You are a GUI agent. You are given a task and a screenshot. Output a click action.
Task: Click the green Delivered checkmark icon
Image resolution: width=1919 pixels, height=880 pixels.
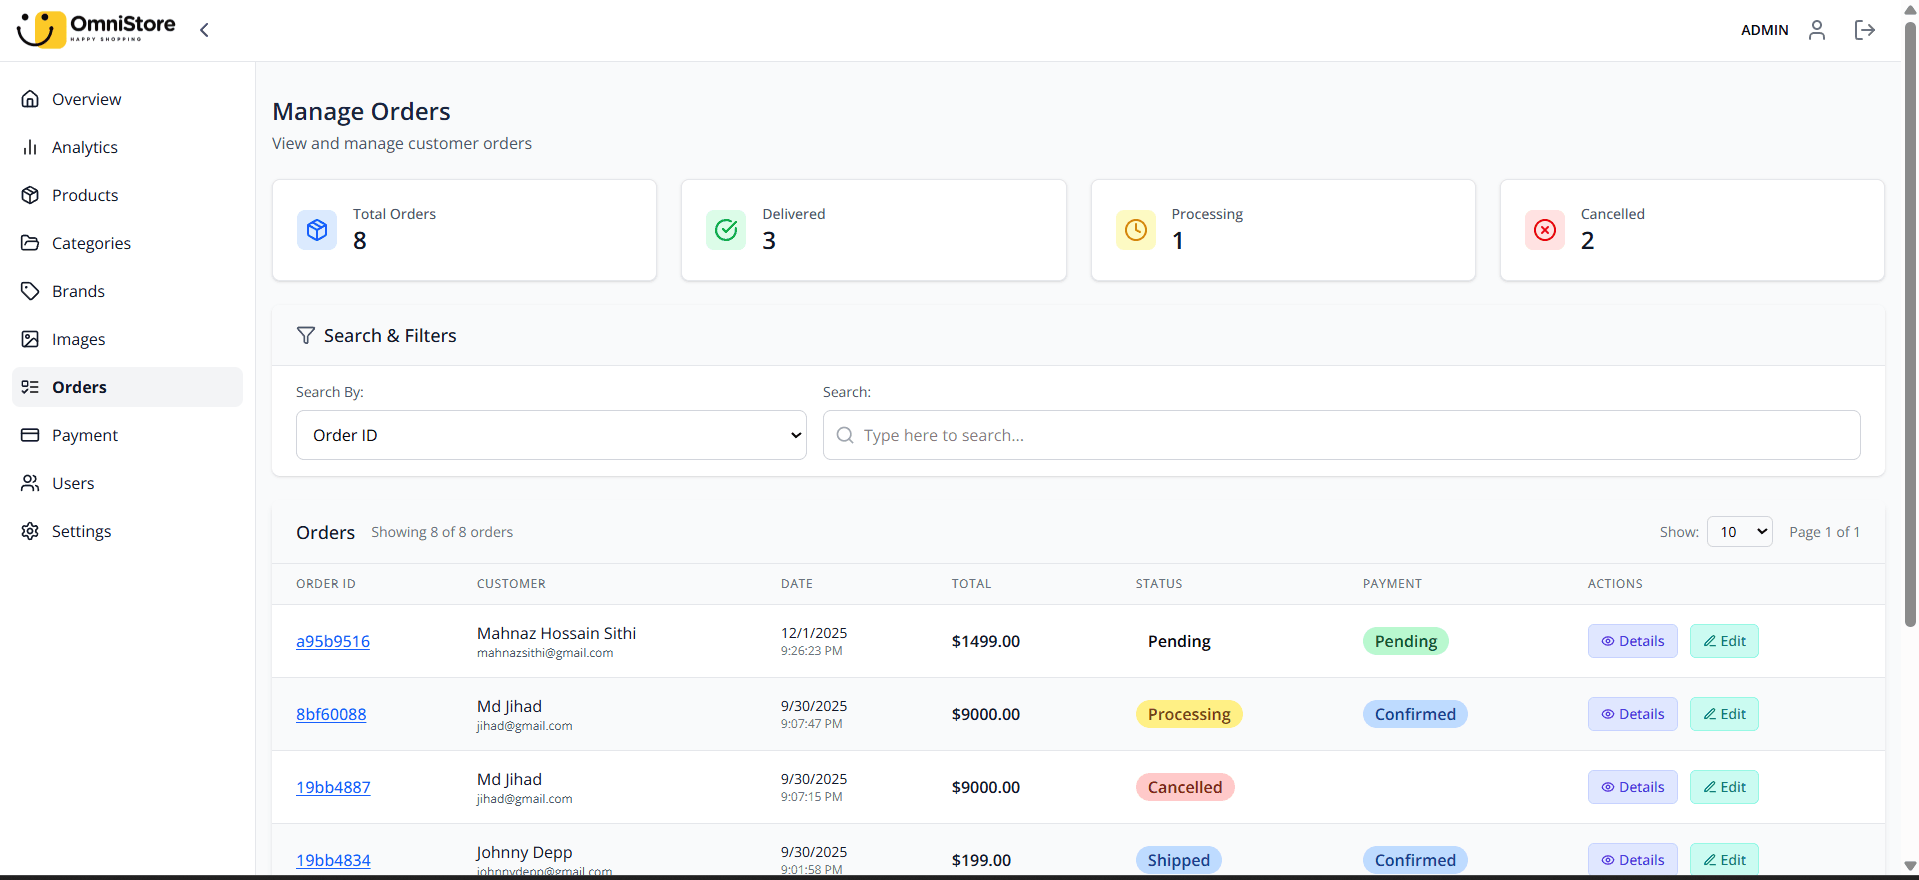[726, 230]
